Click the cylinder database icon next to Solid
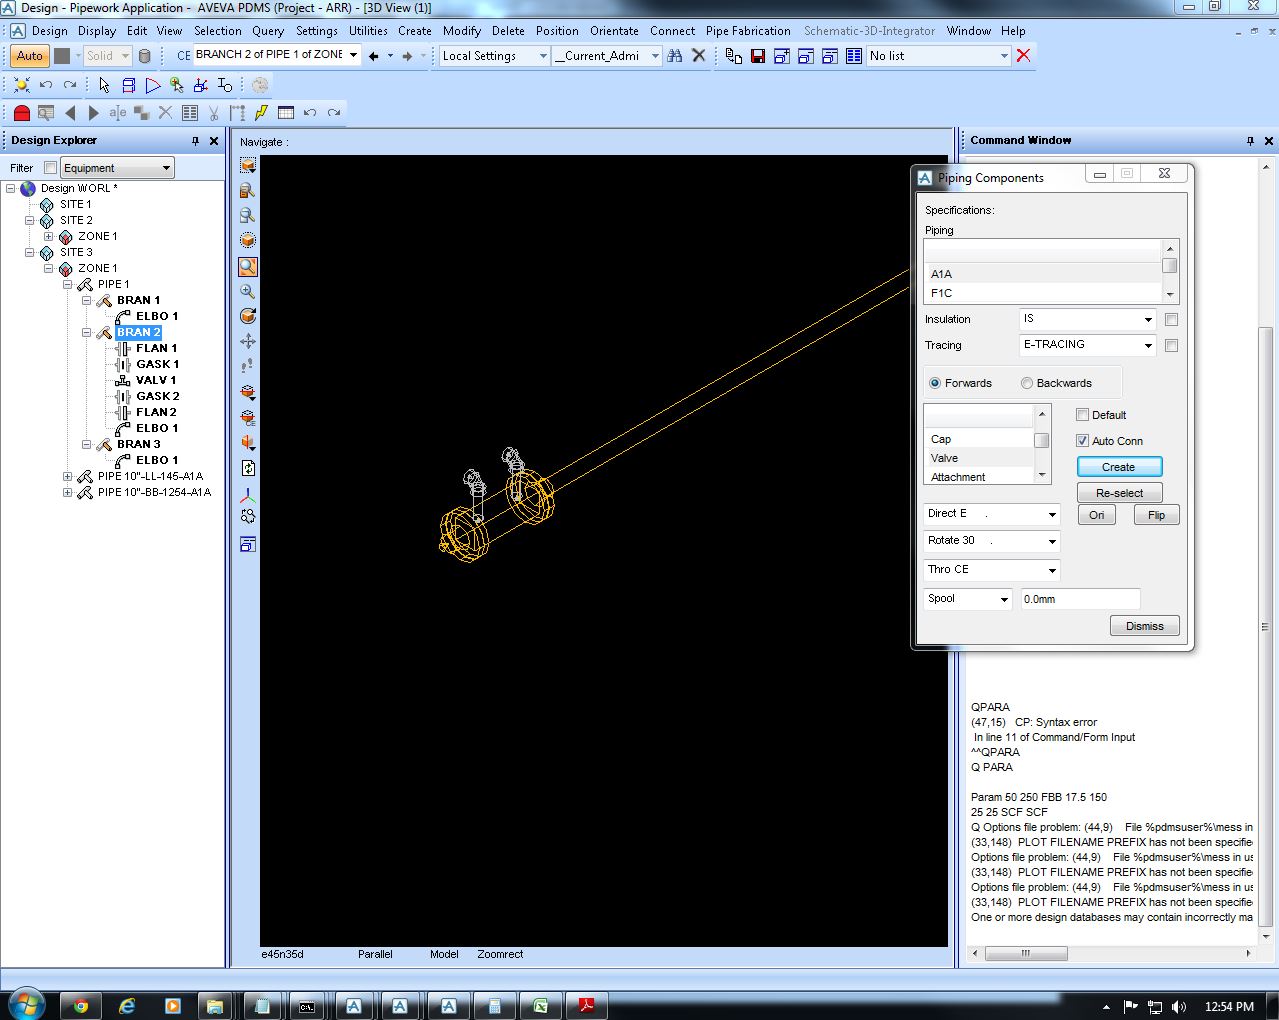Screen dimensions: 1279x1020 (145, 56)
